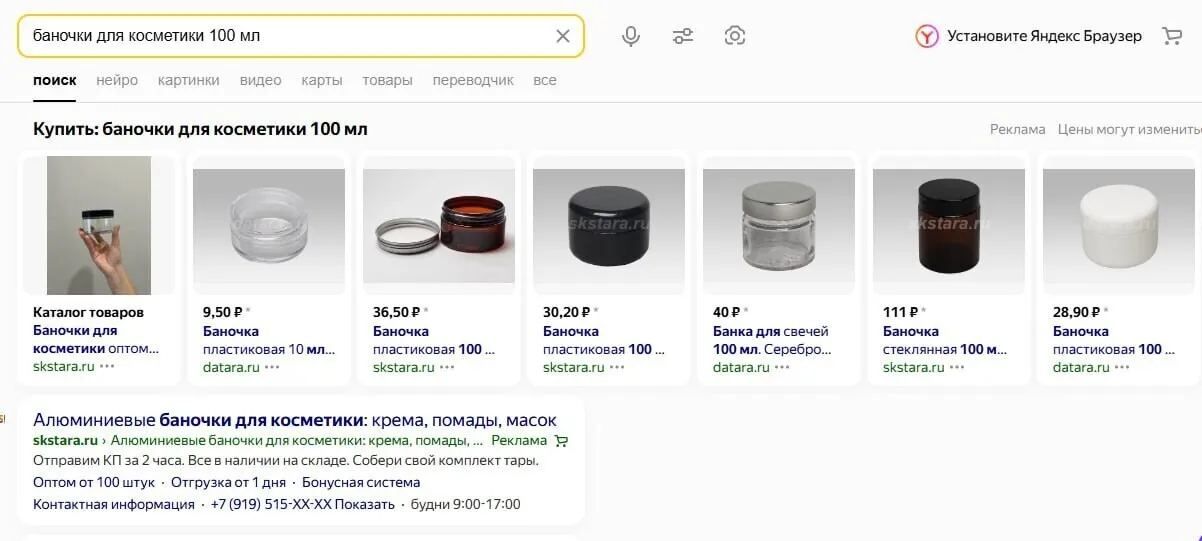The height and width of the screenshot is (541, 1202).
Task: Open the shopping cart icon at top right
Action: click(x=1172, y=36)
